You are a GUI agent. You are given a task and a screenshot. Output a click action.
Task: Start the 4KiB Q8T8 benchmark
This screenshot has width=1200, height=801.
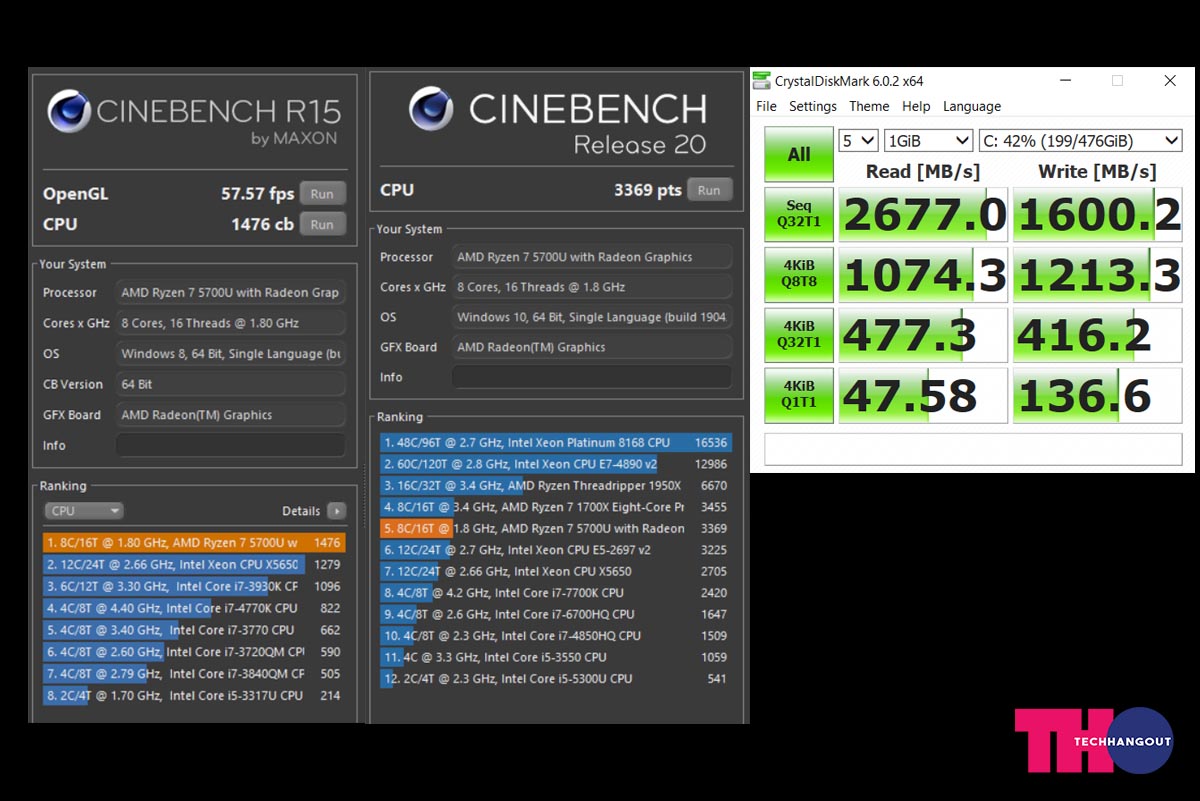pos(799,274)
